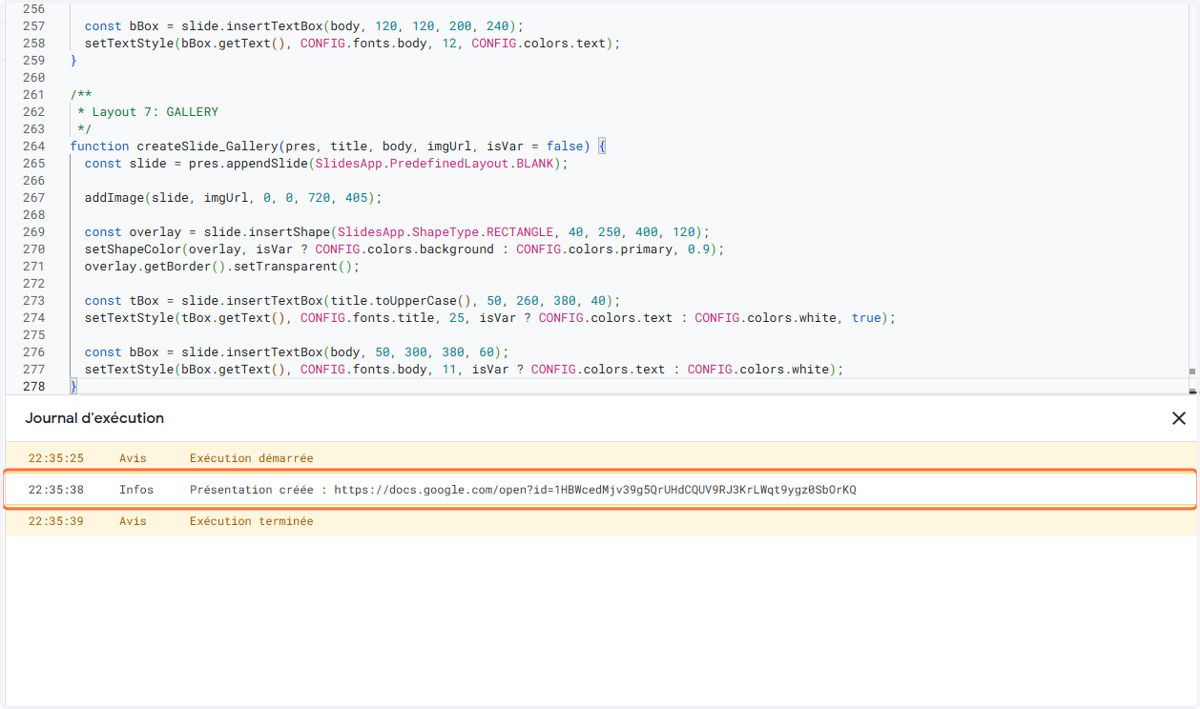The height and width of the screenshot is (709, 1200).
Task: Click the setShapeColor call on line 270
Action: pos(404,249)
